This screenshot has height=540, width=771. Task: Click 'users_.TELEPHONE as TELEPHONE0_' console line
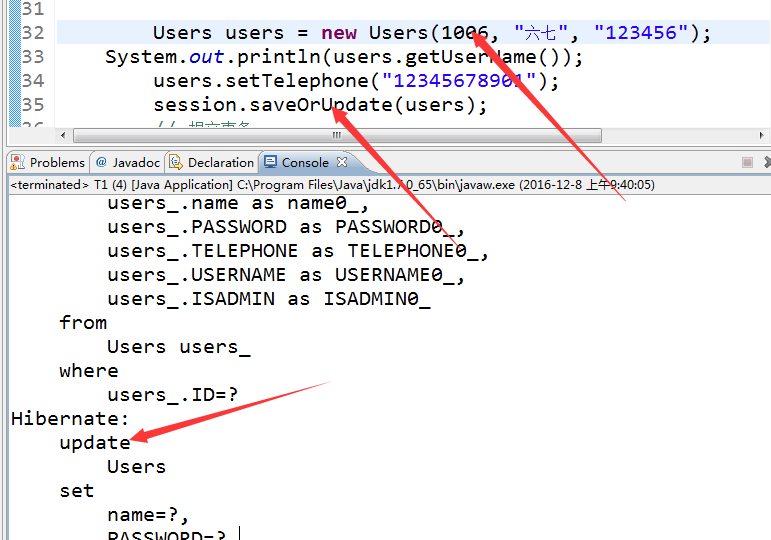(x=298, y=251)
